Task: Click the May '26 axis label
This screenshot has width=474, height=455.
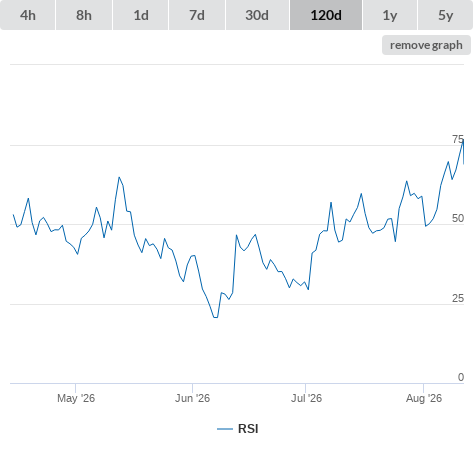Action: point(76,398)
